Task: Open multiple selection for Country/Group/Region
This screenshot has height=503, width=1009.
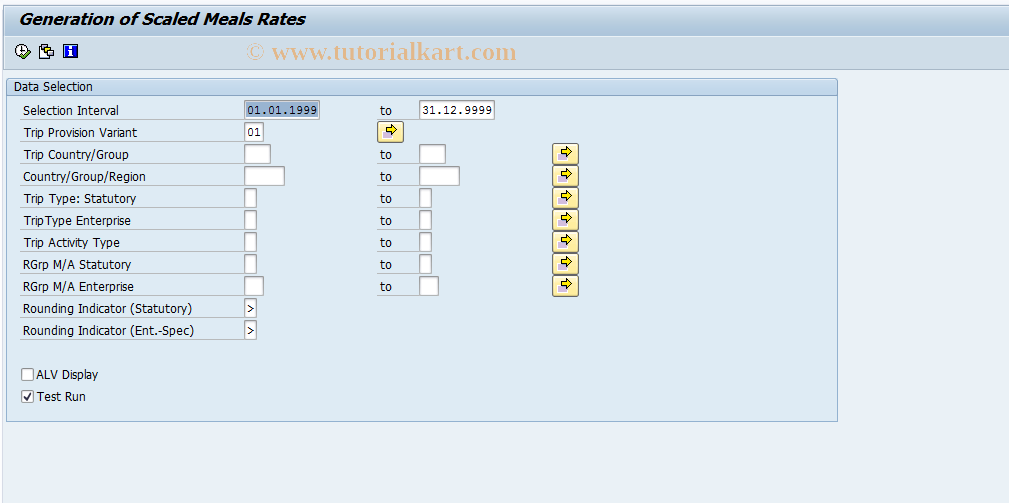Action: pos(565,176)
